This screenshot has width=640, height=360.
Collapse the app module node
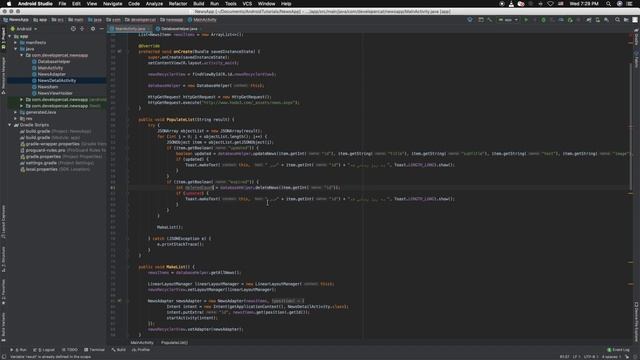pyautogui.click(x=10, y=36)
